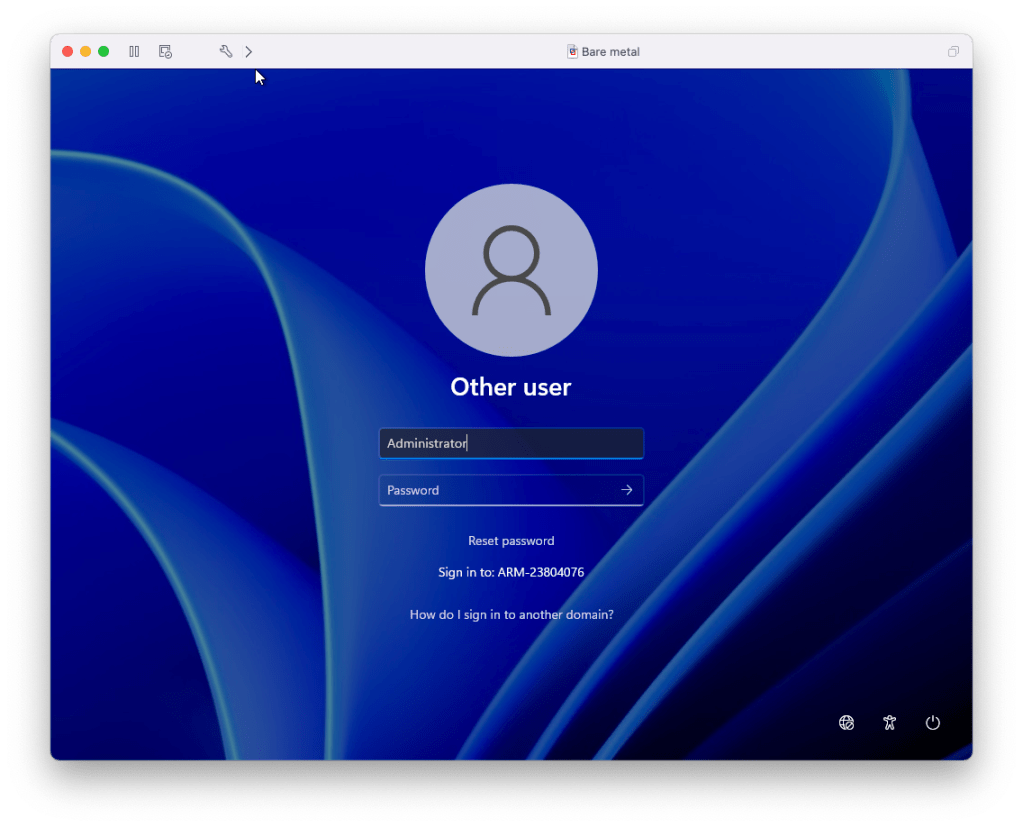This screenshot has width=1023, height=827.
Task: Pause the virtual machine
Action: click(134, 52)
